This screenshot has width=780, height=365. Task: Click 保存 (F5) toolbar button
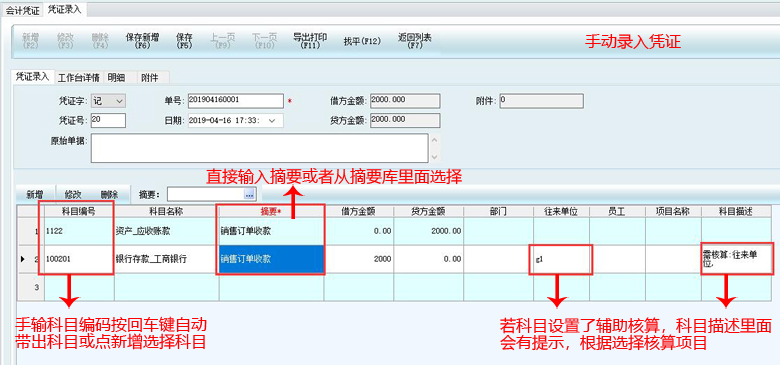[x=185, y=41]
